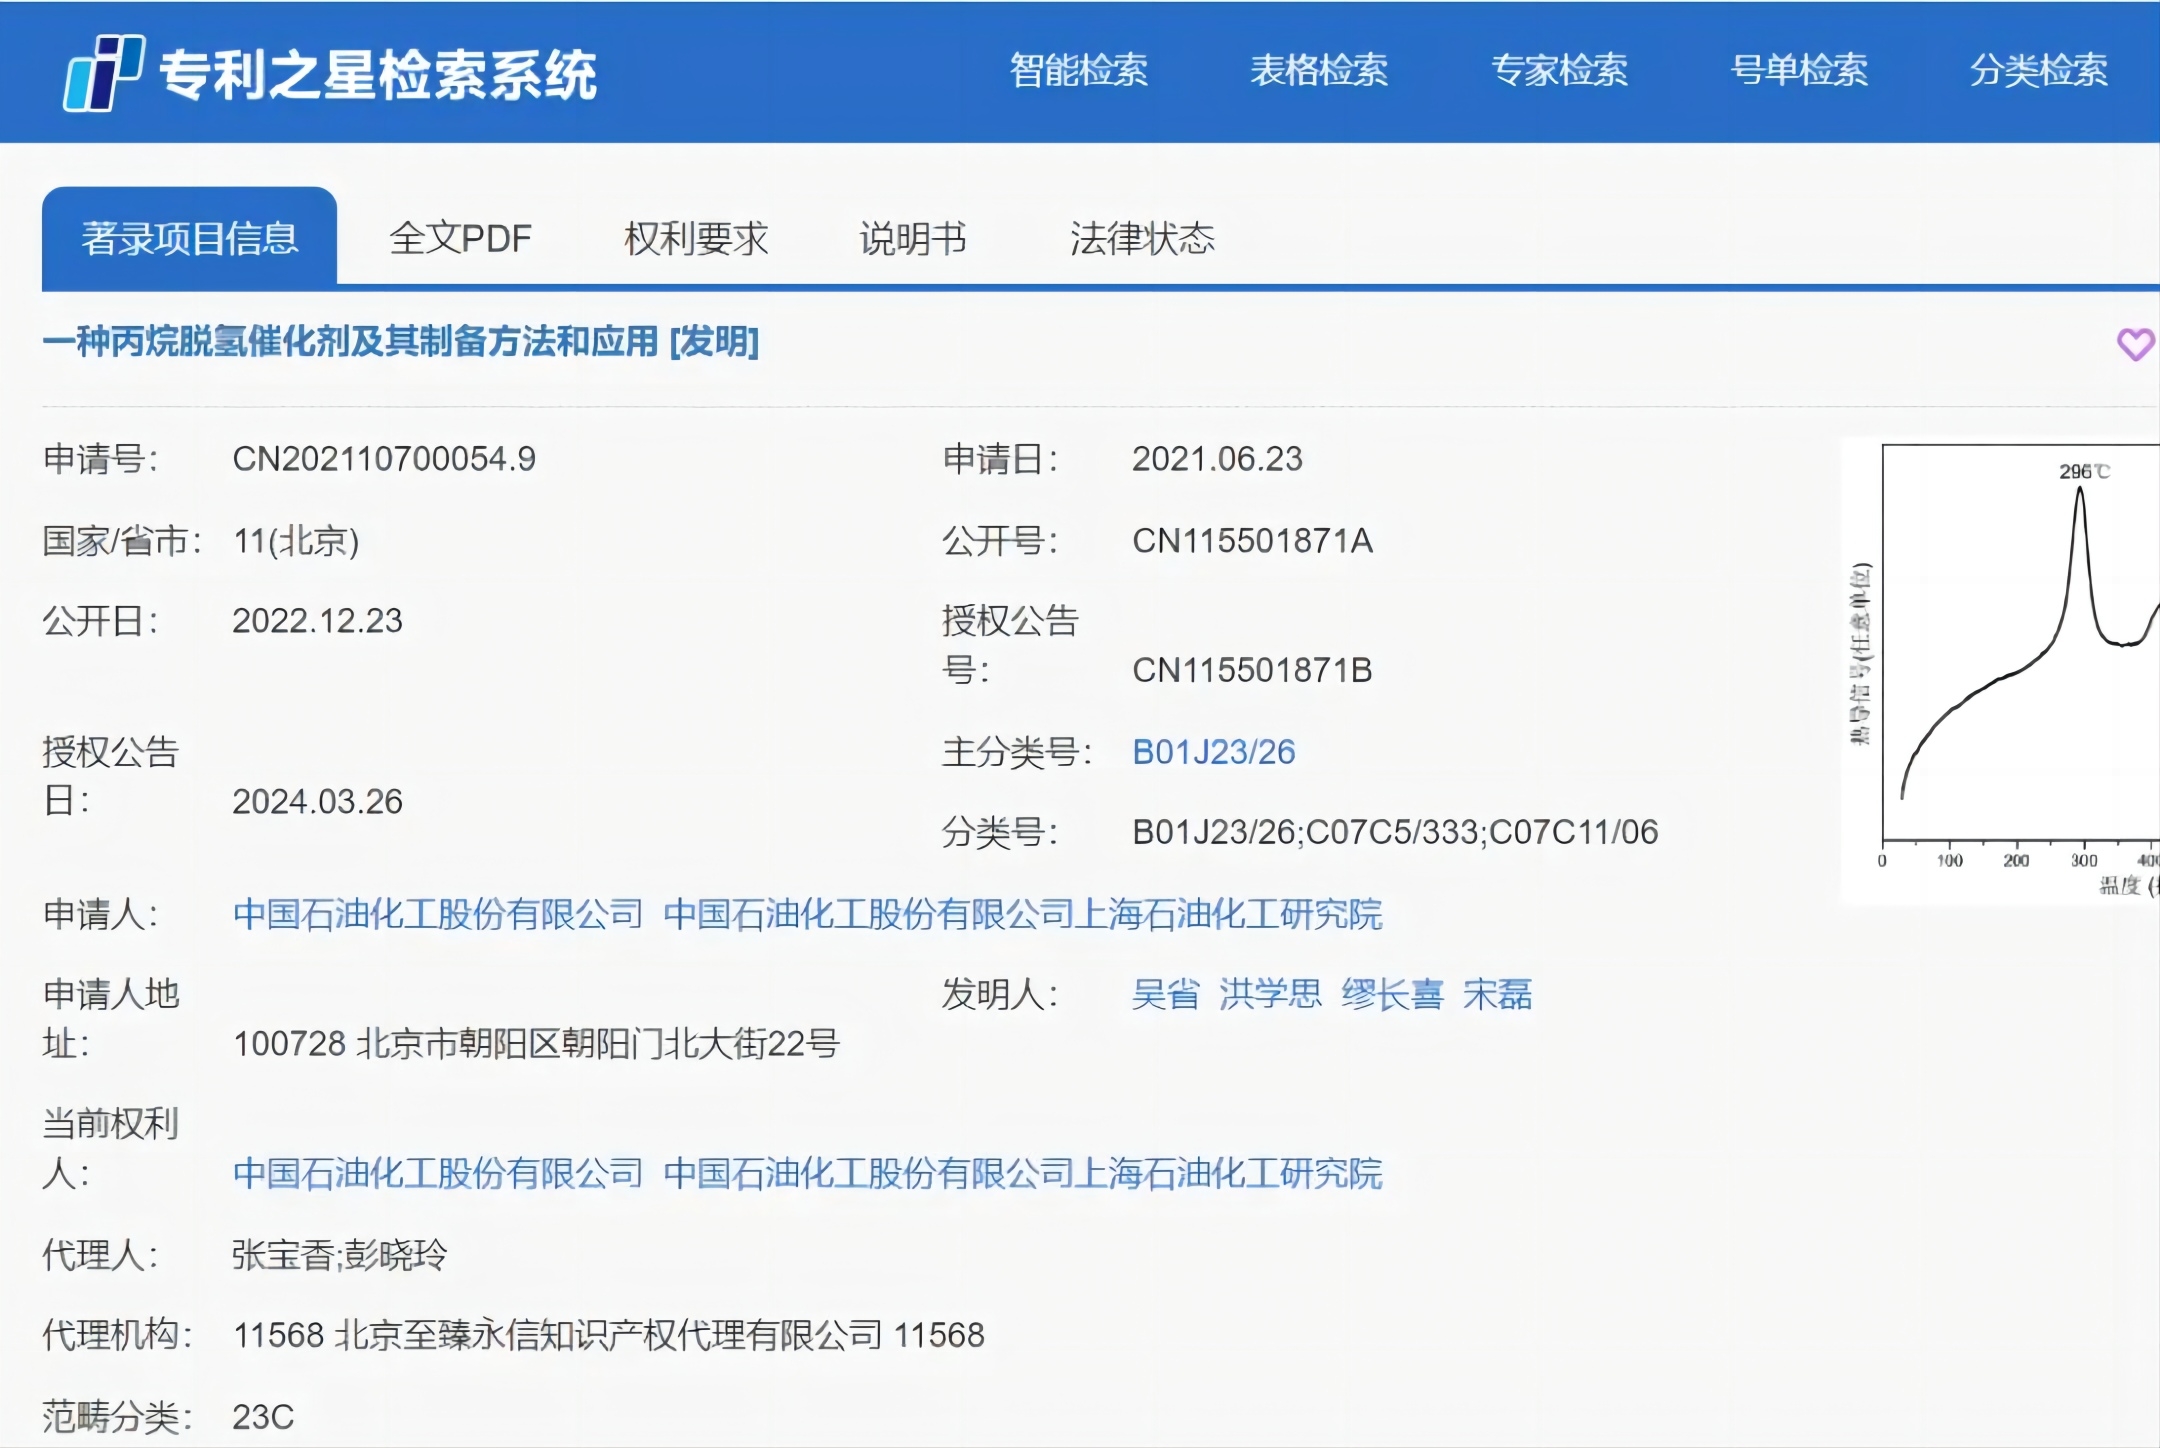Screen dimensions: 2160x1448
Task: Open 表格检索 in the top navigation
Action: [x=1319, y=70]
